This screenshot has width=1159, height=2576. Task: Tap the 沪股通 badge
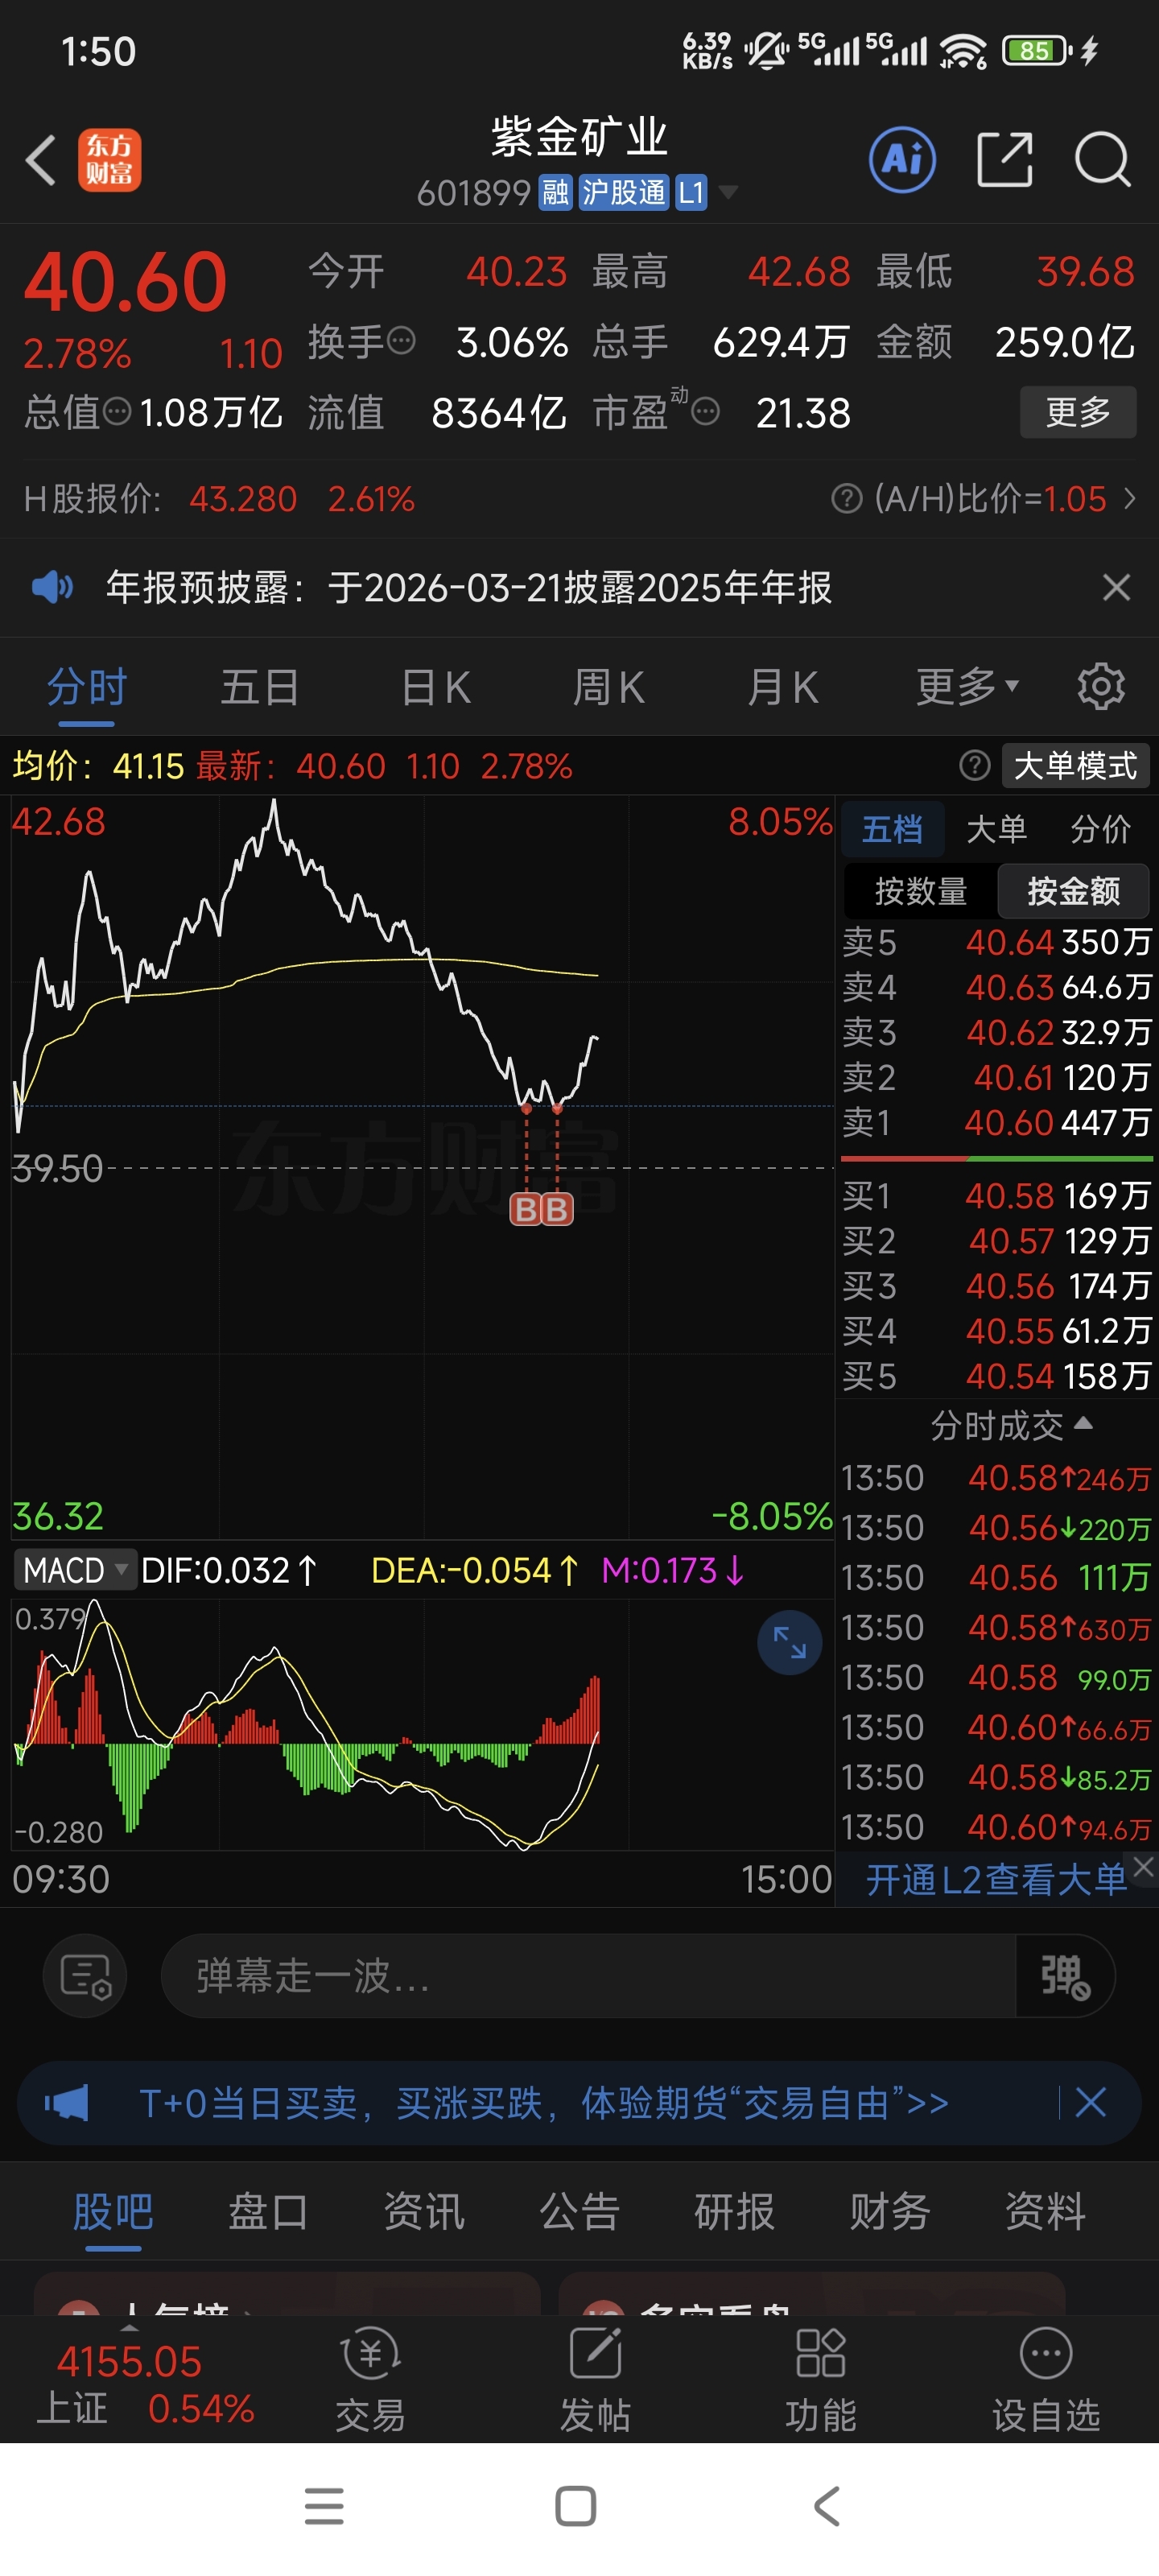pyautogui.click(x=623, y=192)
